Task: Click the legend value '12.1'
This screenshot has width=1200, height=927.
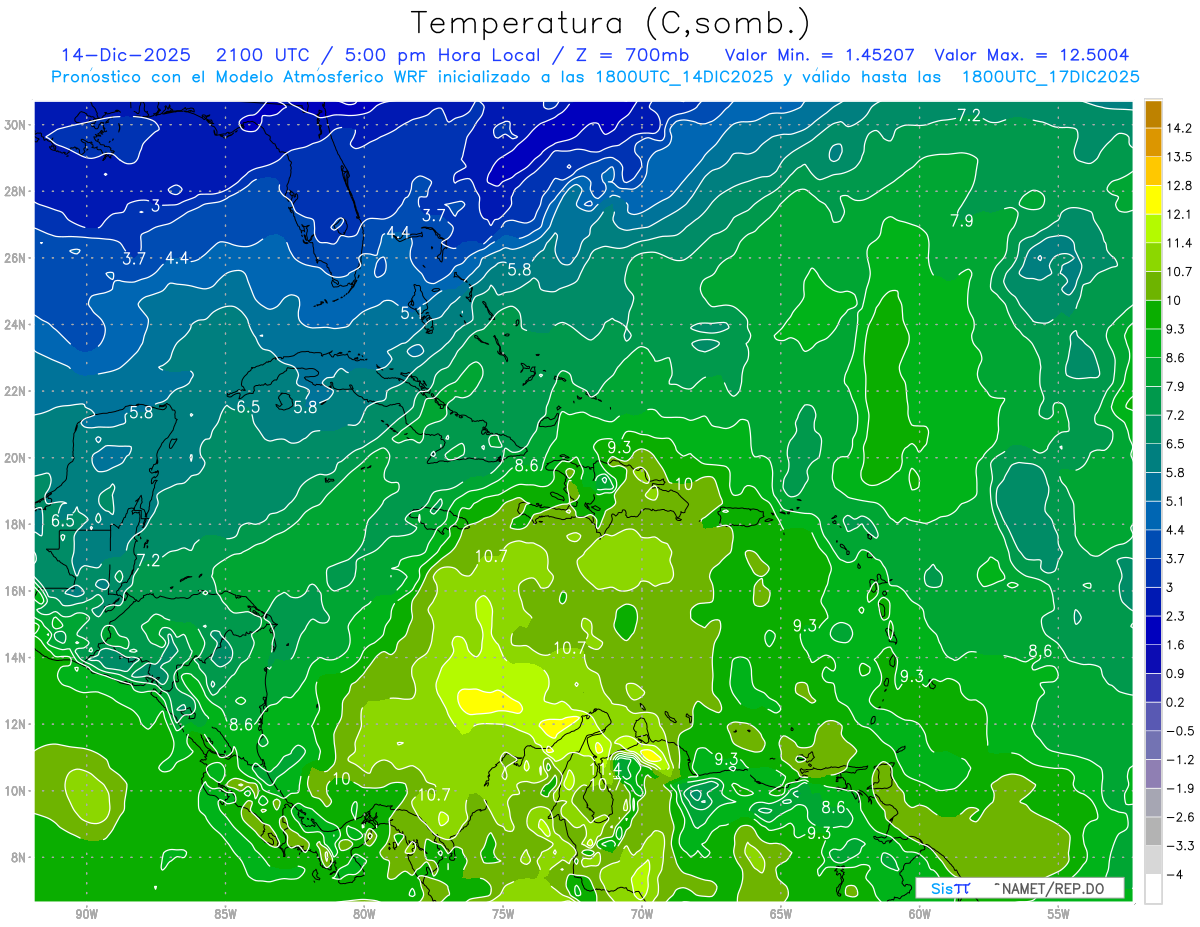Action: pos(1178,215)
